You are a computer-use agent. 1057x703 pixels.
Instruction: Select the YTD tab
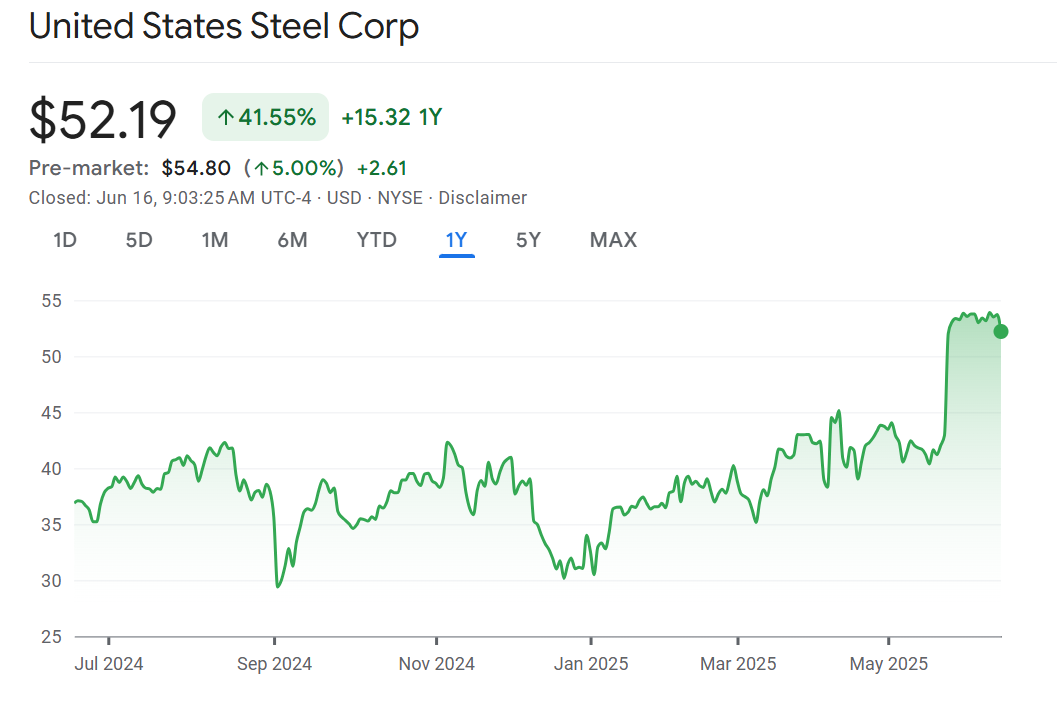pyautogui.click(x=377, y=240)
